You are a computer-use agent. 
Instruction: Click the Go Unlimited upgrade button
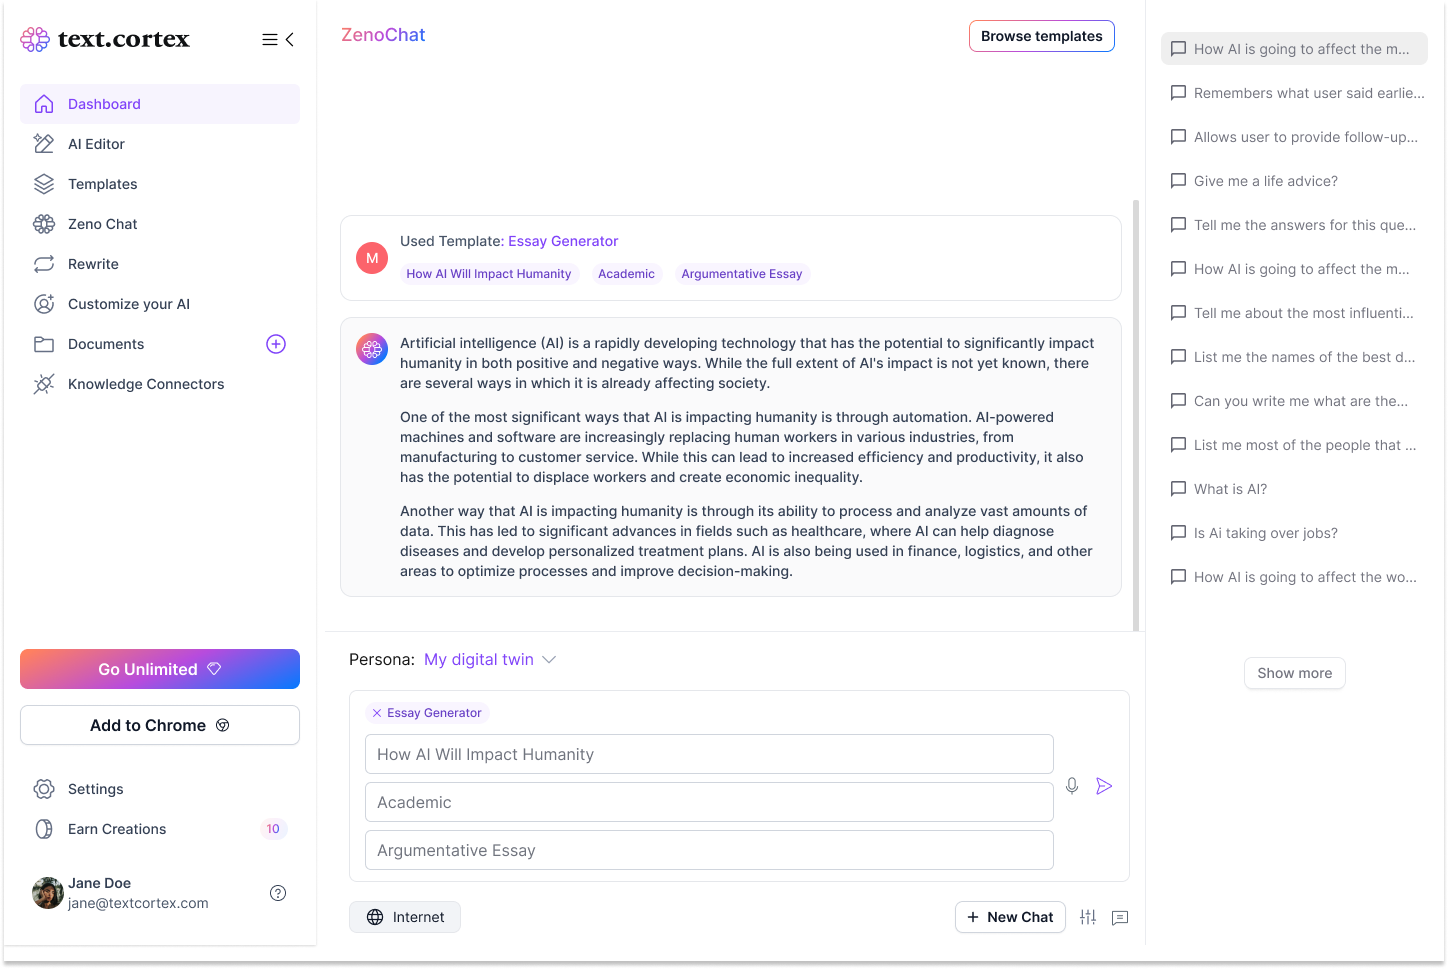pyautogui.click(x=160, y=669)
